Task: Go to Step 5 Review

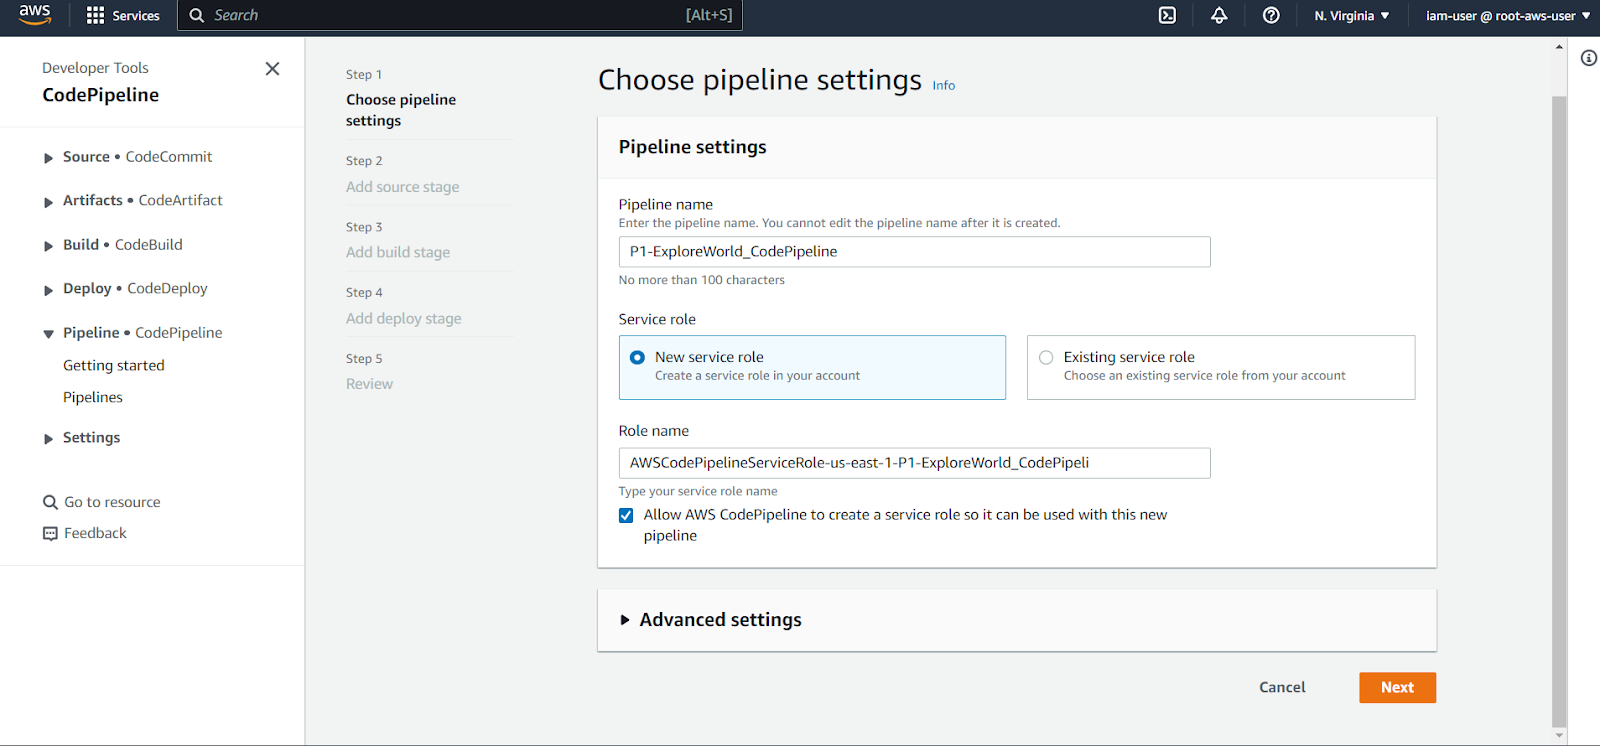Action: (x=369, y=384)
